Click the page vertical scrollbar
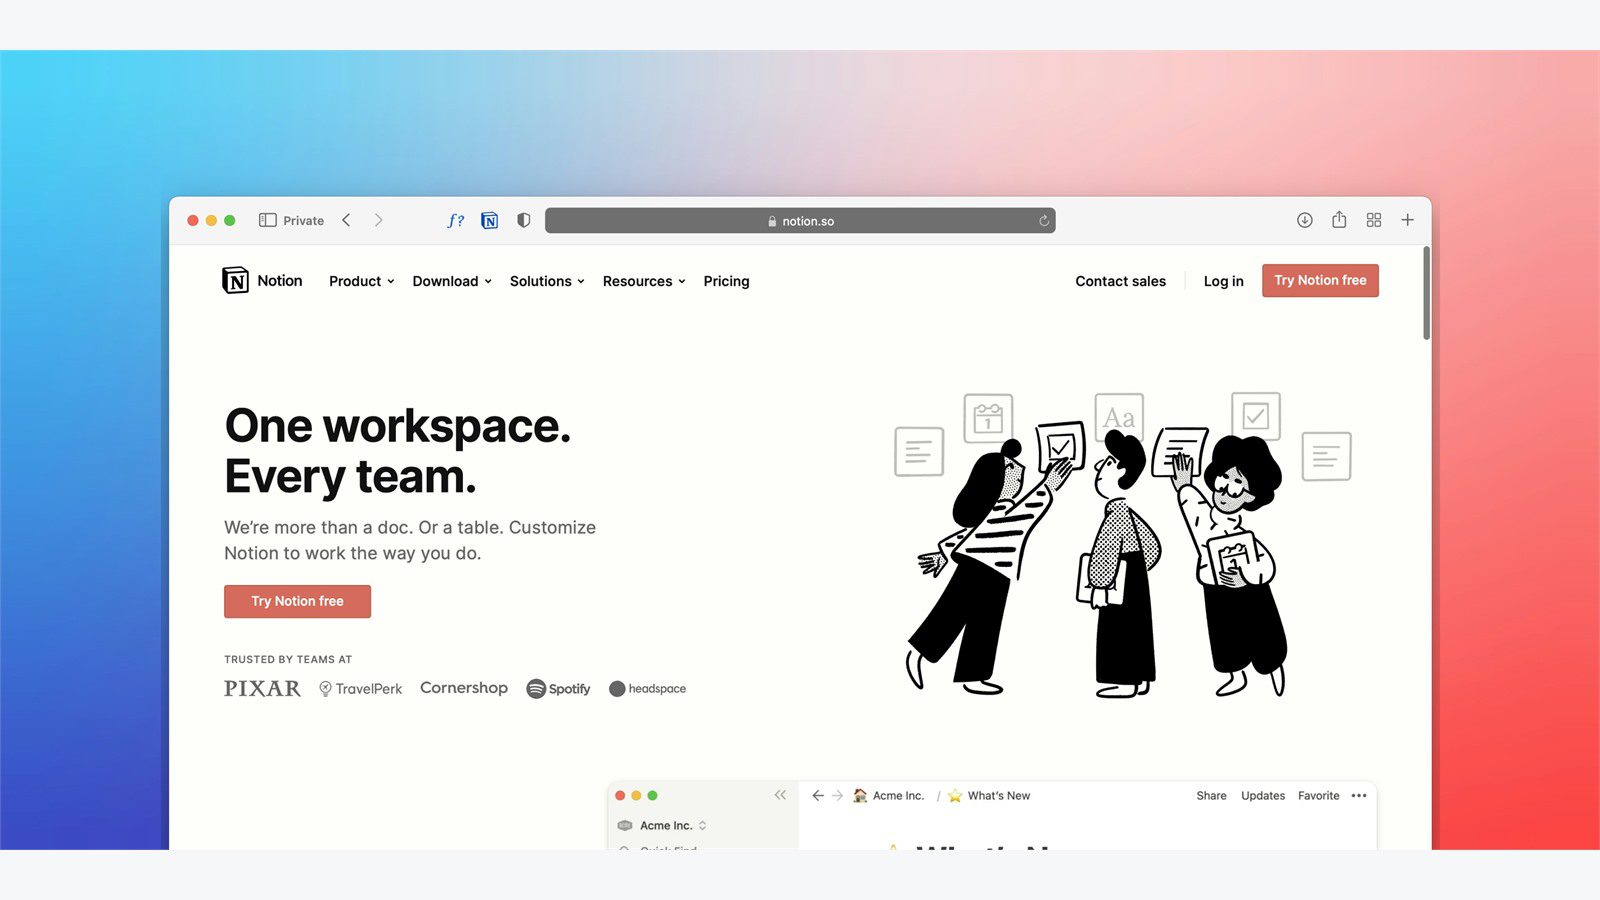 pyautogui.click(x=1426, y=293)
